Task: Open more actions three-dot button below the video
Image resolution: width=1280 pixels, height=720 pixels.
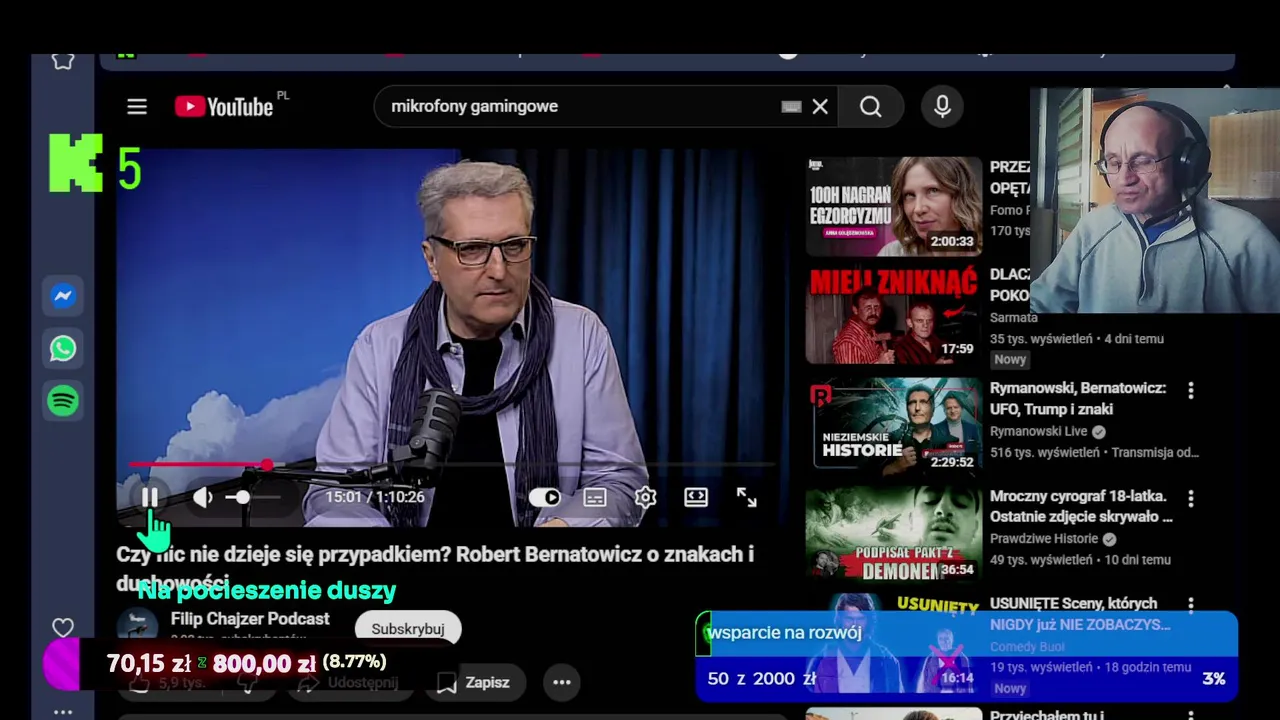Action: coord(562,682)
